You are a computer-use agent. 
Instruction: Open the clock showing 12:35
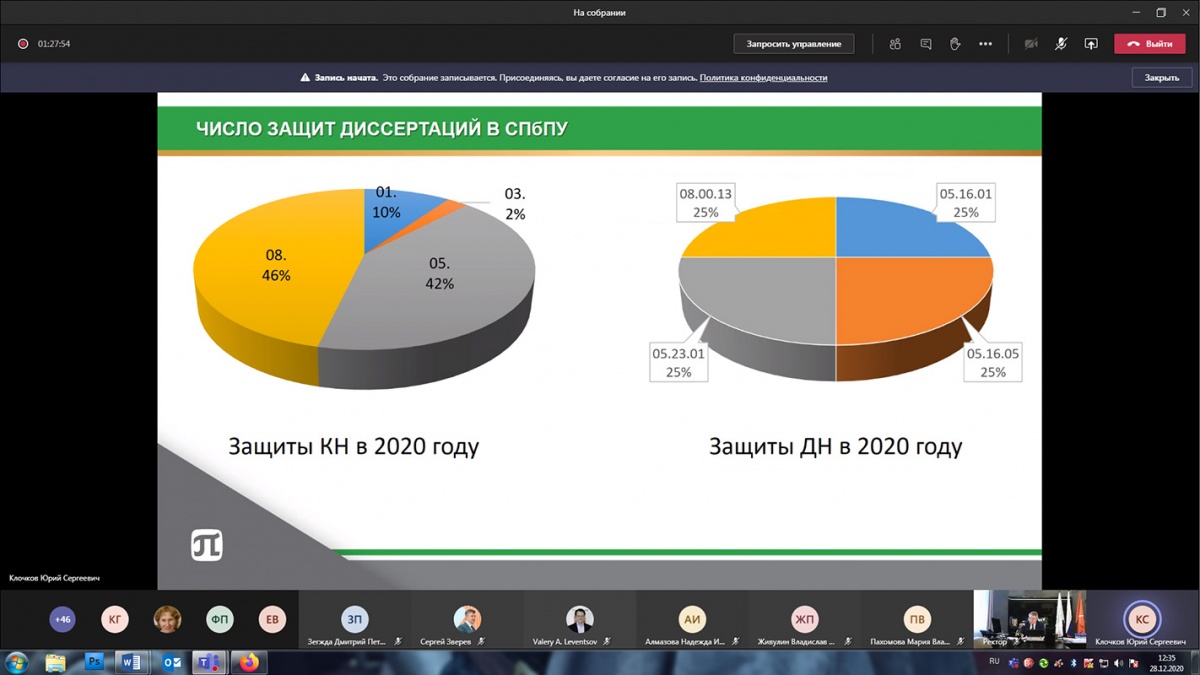[1166, 662]
